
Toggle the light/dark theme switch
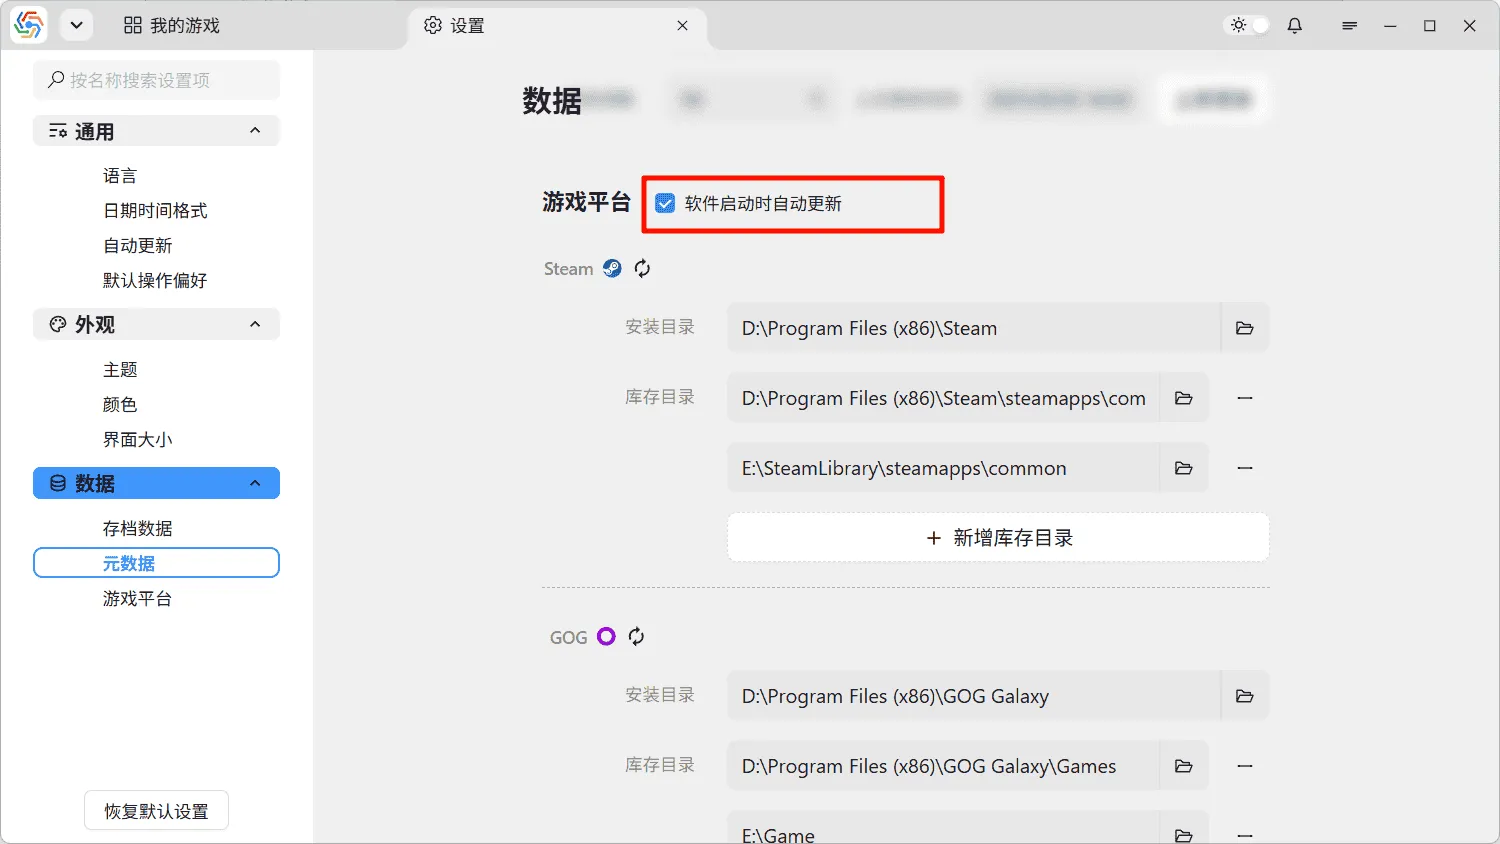[1248, 26]
